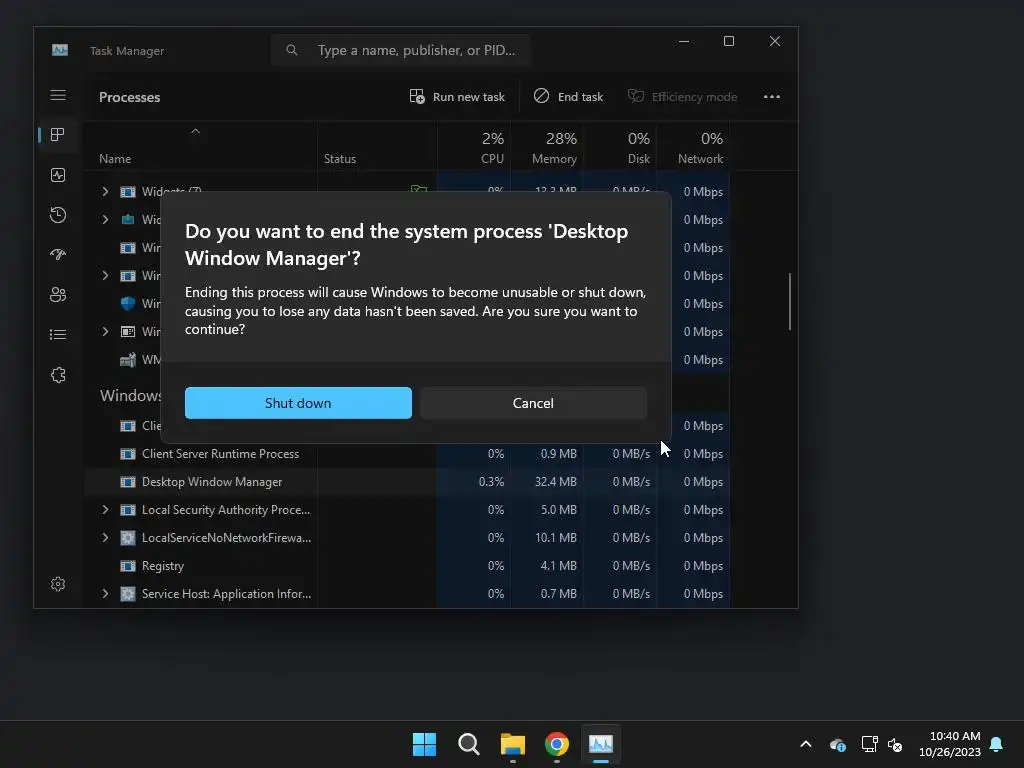Click the process list vertical scrollbar thumb
Image resolution: width=1024 pixels, height=768 pixels.
tap(790, 301)
